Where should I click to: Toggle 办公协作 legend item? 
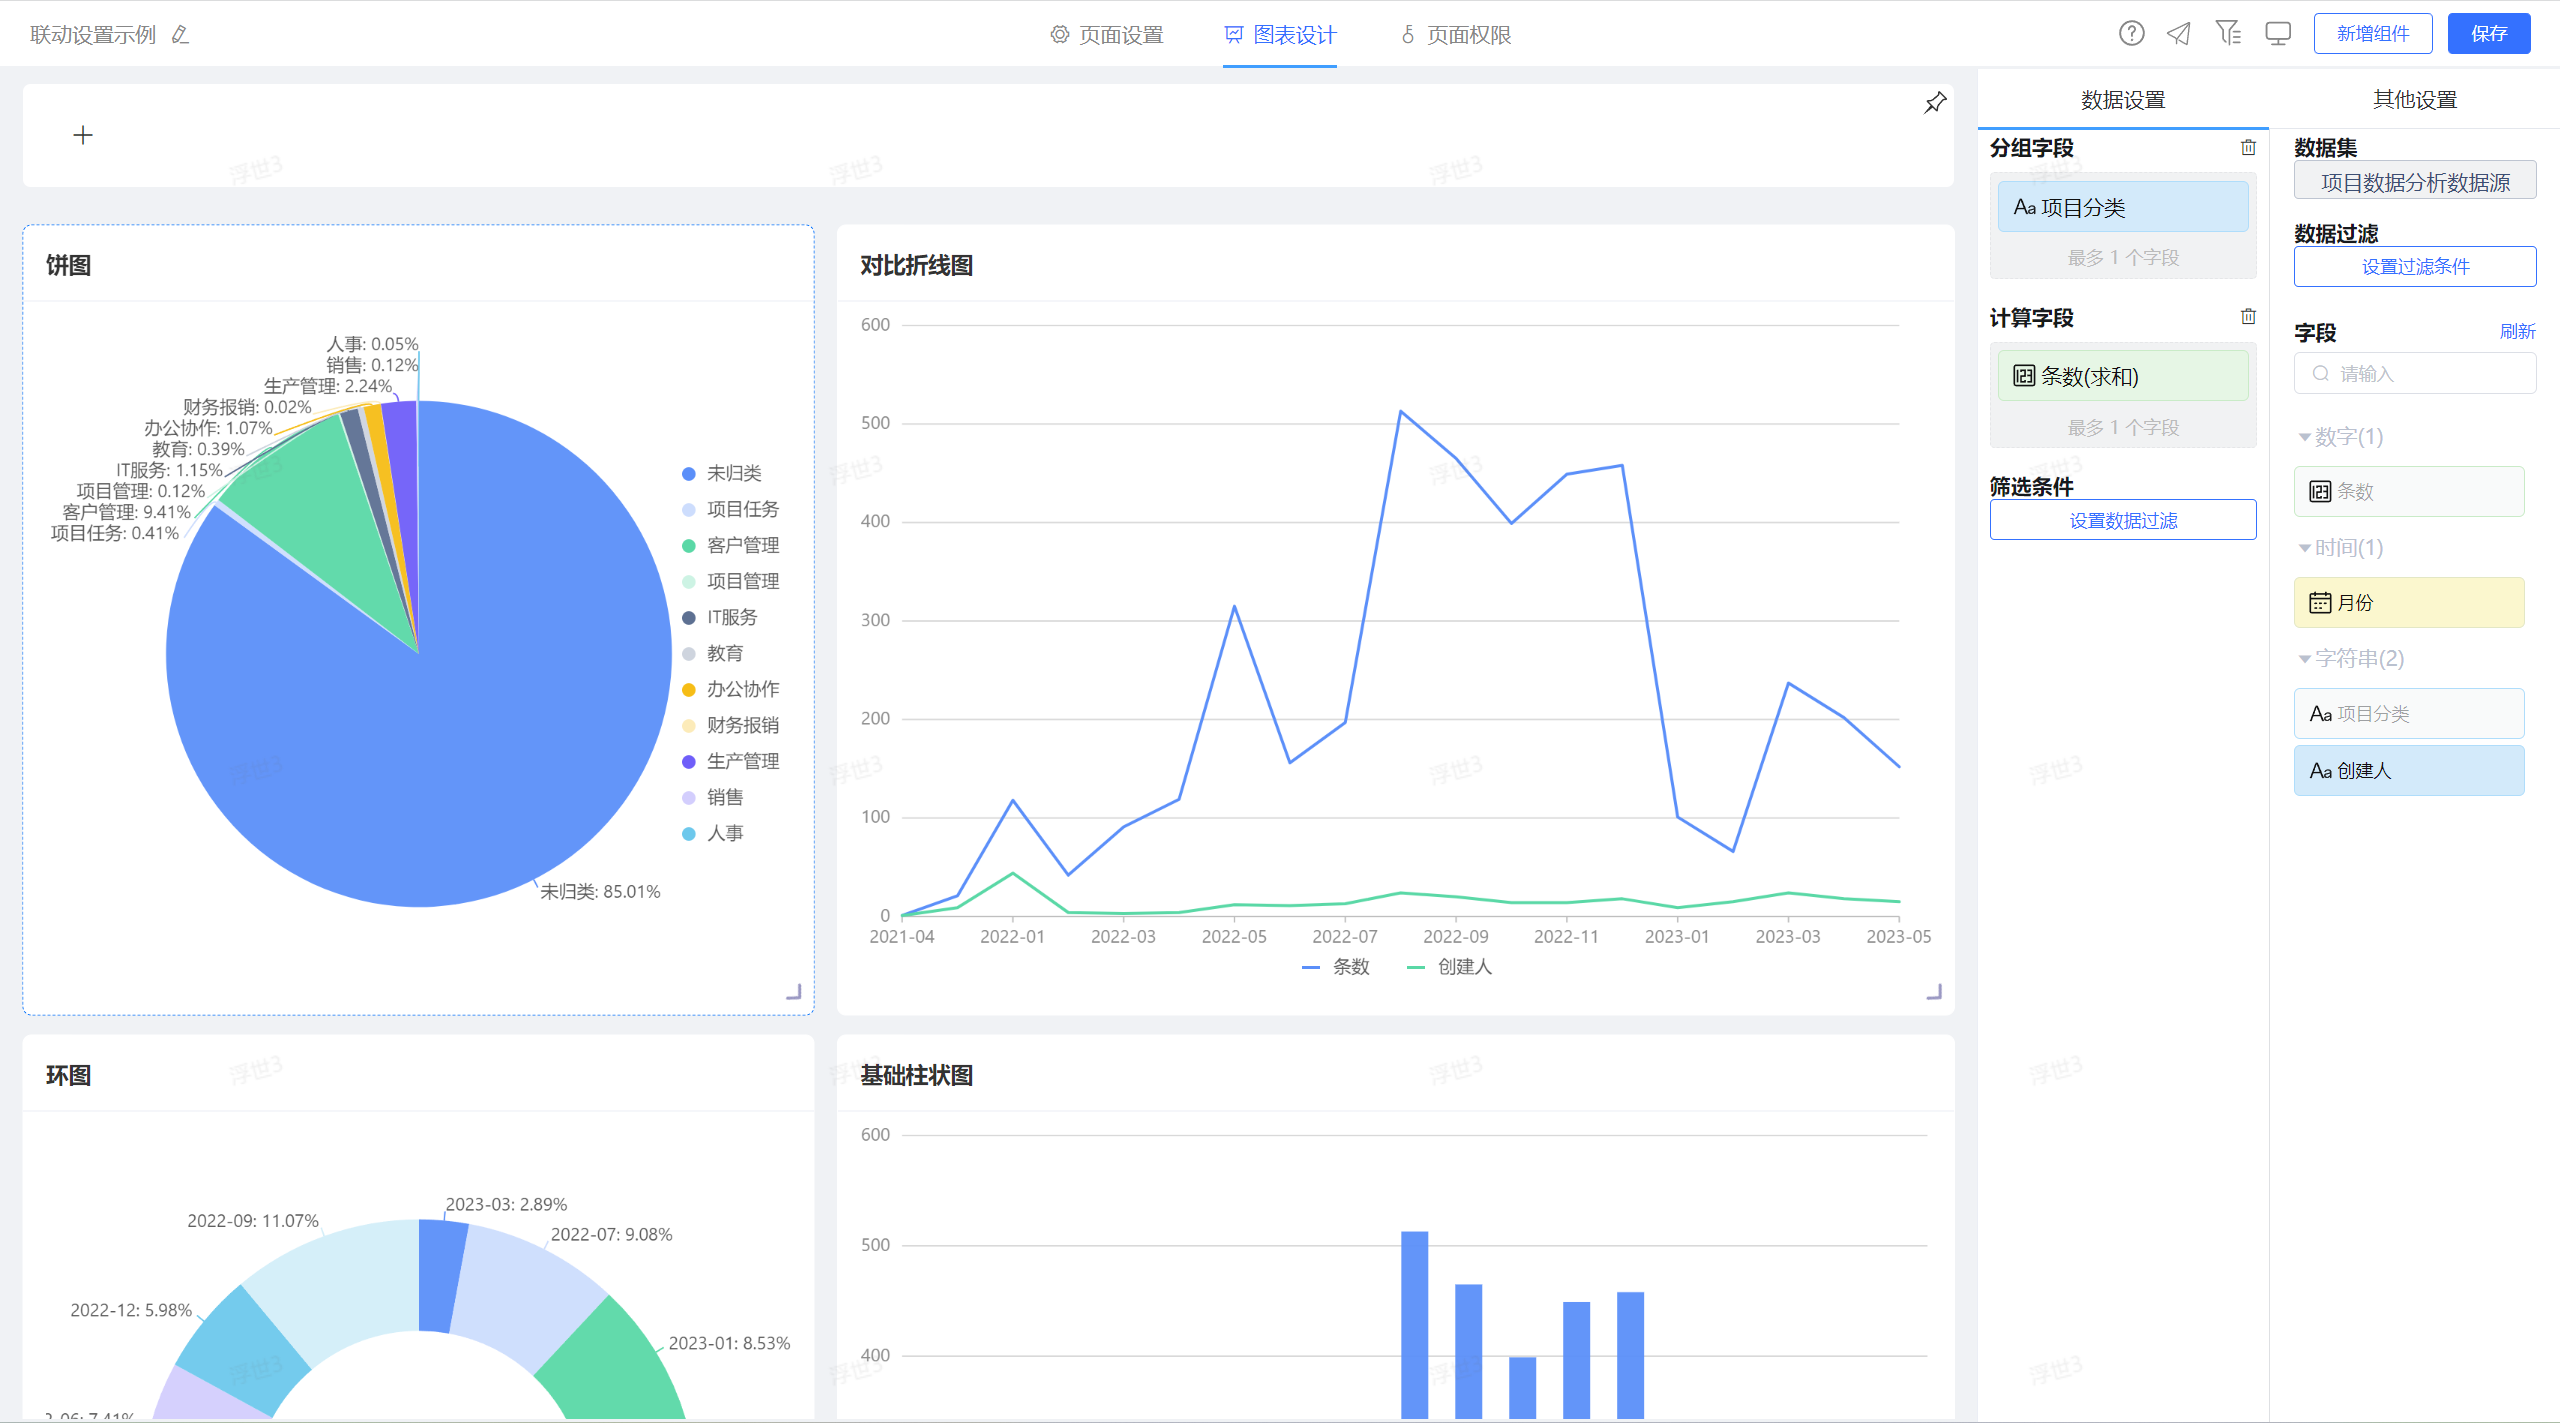pyautogui.click(x=730, y=689)
